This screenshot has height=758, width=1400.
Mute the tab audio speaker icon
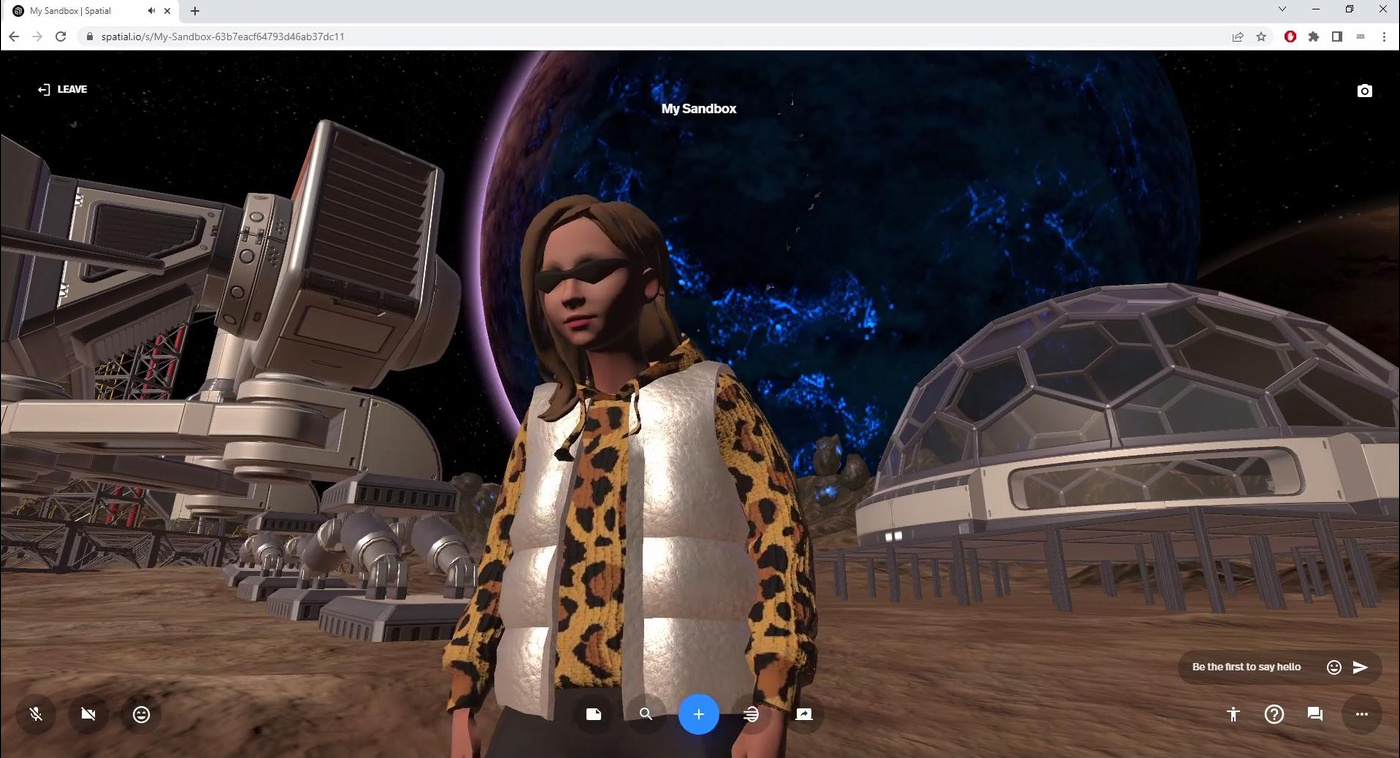tap(151, 11)
